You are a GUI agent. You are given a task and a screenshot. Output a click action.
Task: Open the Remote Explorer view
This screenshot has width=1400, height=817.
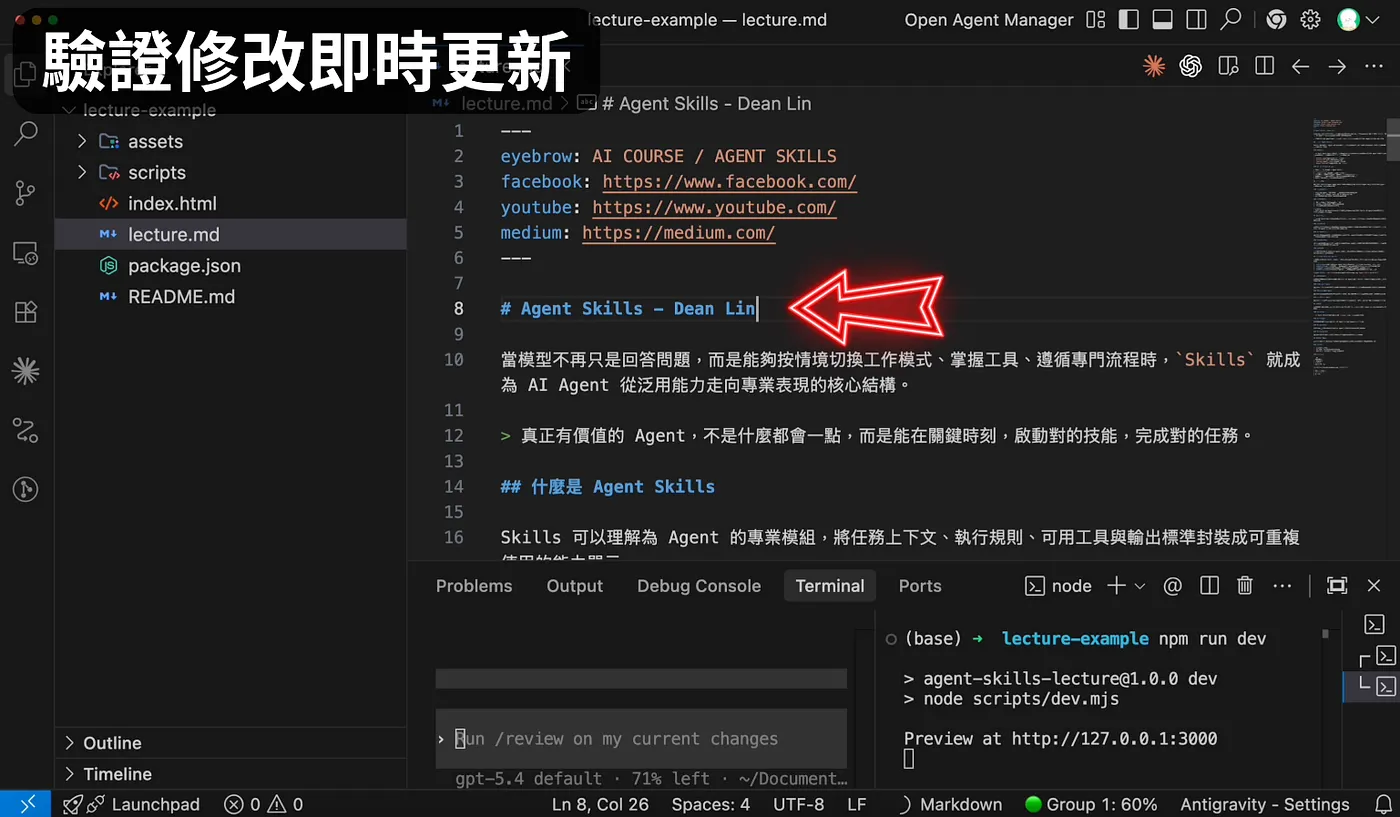coord(26,253)
